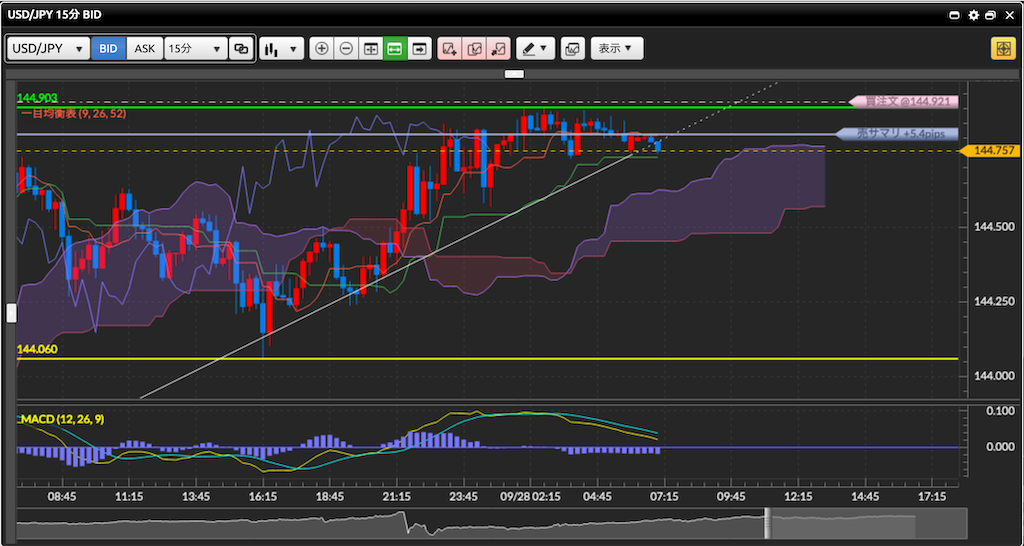
Task: Click the linked-charts sync icon
Action: (242, 49)
